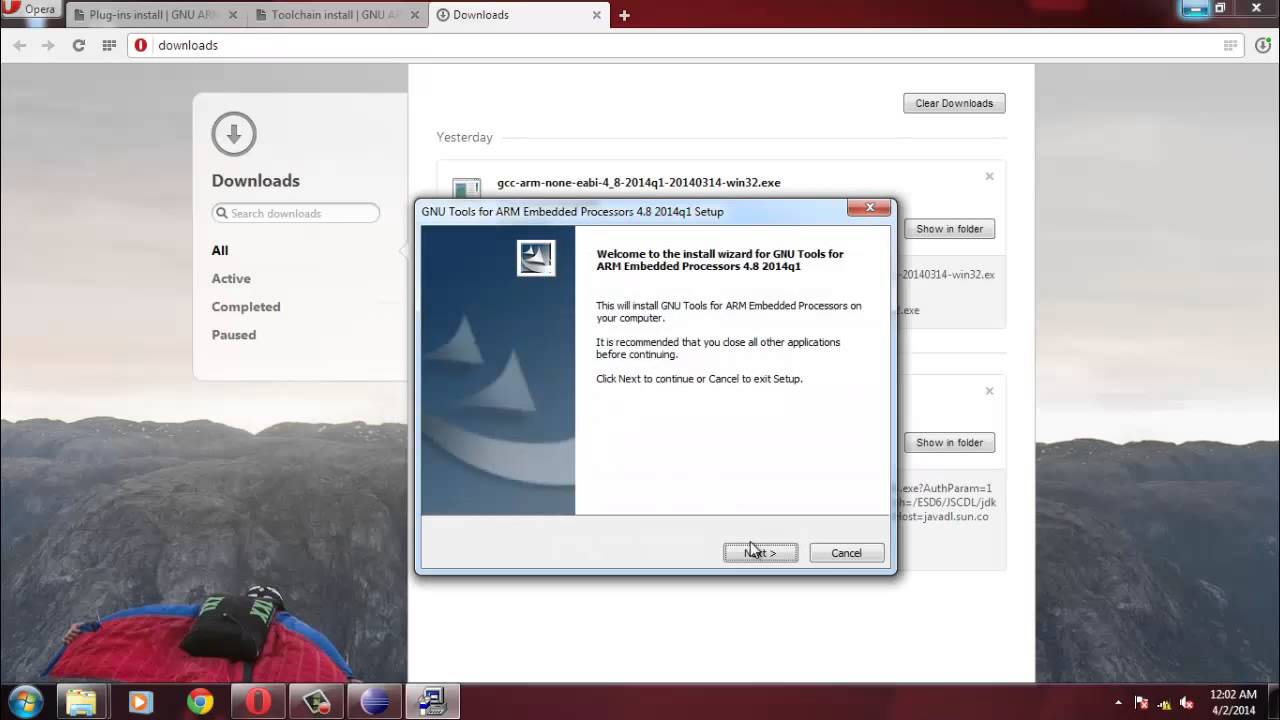Open a new tab with plus button

click(624, 15)
